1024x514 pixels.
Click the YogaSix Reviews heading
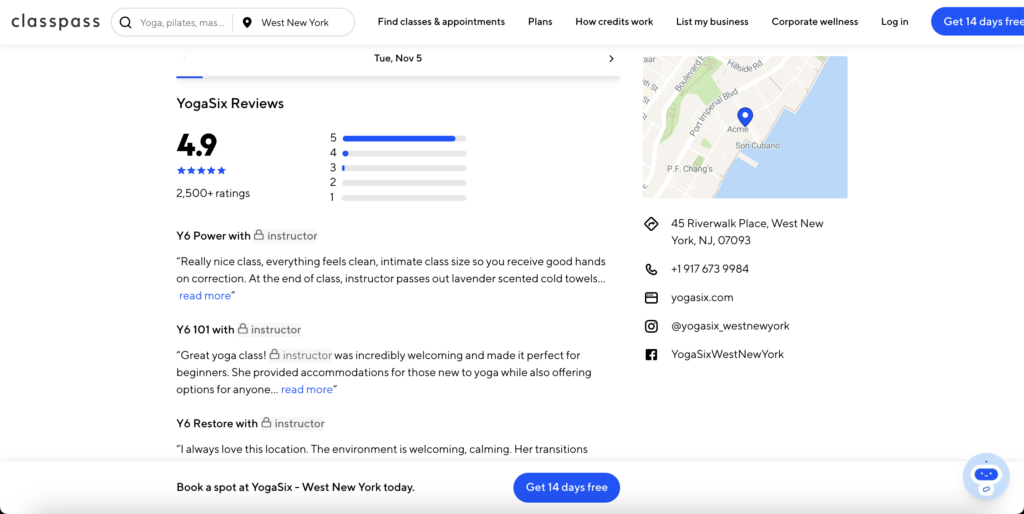[230, 103]
